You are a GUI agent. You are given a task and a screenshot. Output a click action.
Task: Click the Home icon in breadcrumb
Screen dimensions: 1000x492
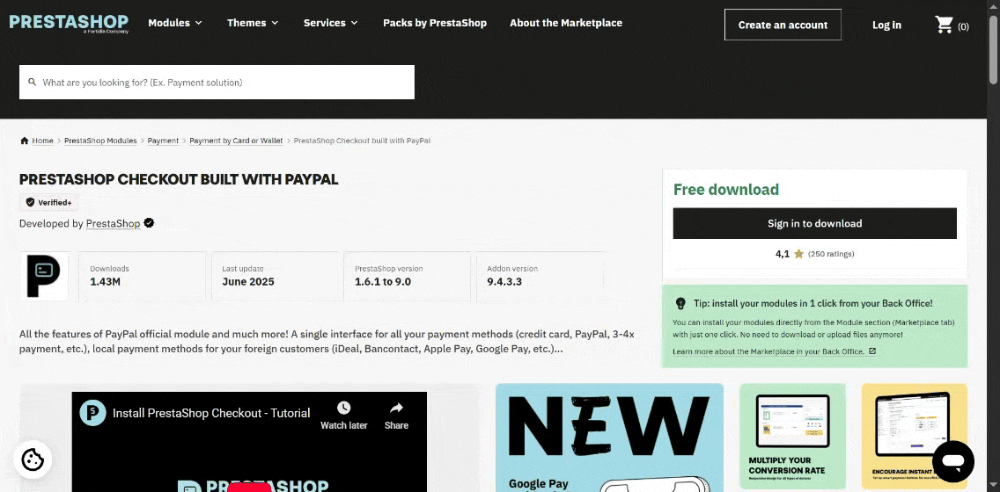point(25,141)
